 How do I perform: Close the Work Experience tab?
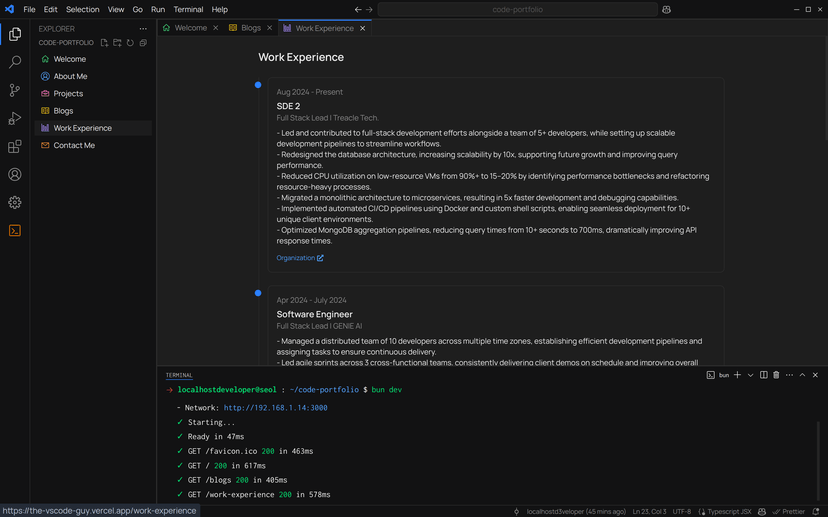coord(362,28)
